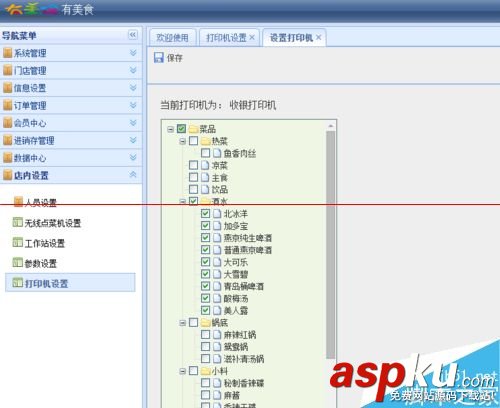Check the 饮品 checkbox
The height and width of the screenshot is (408, 500).
point(193,189)
